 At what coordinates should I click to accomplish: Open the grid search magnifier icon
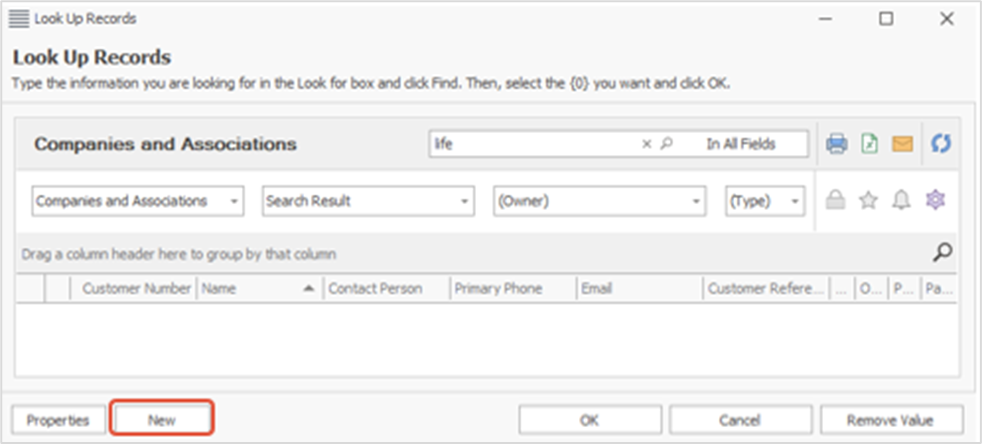(942, 253)
